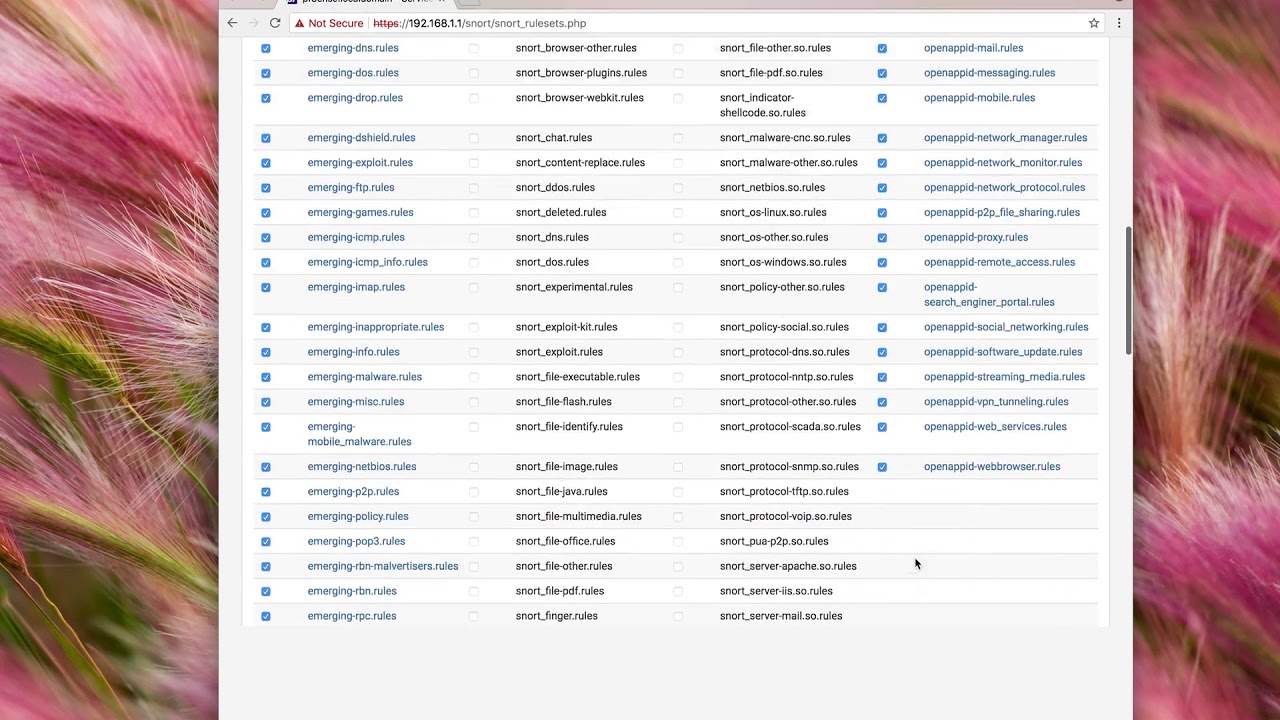Open openappid-network_manager.rules link

[x=1005, y=138]
